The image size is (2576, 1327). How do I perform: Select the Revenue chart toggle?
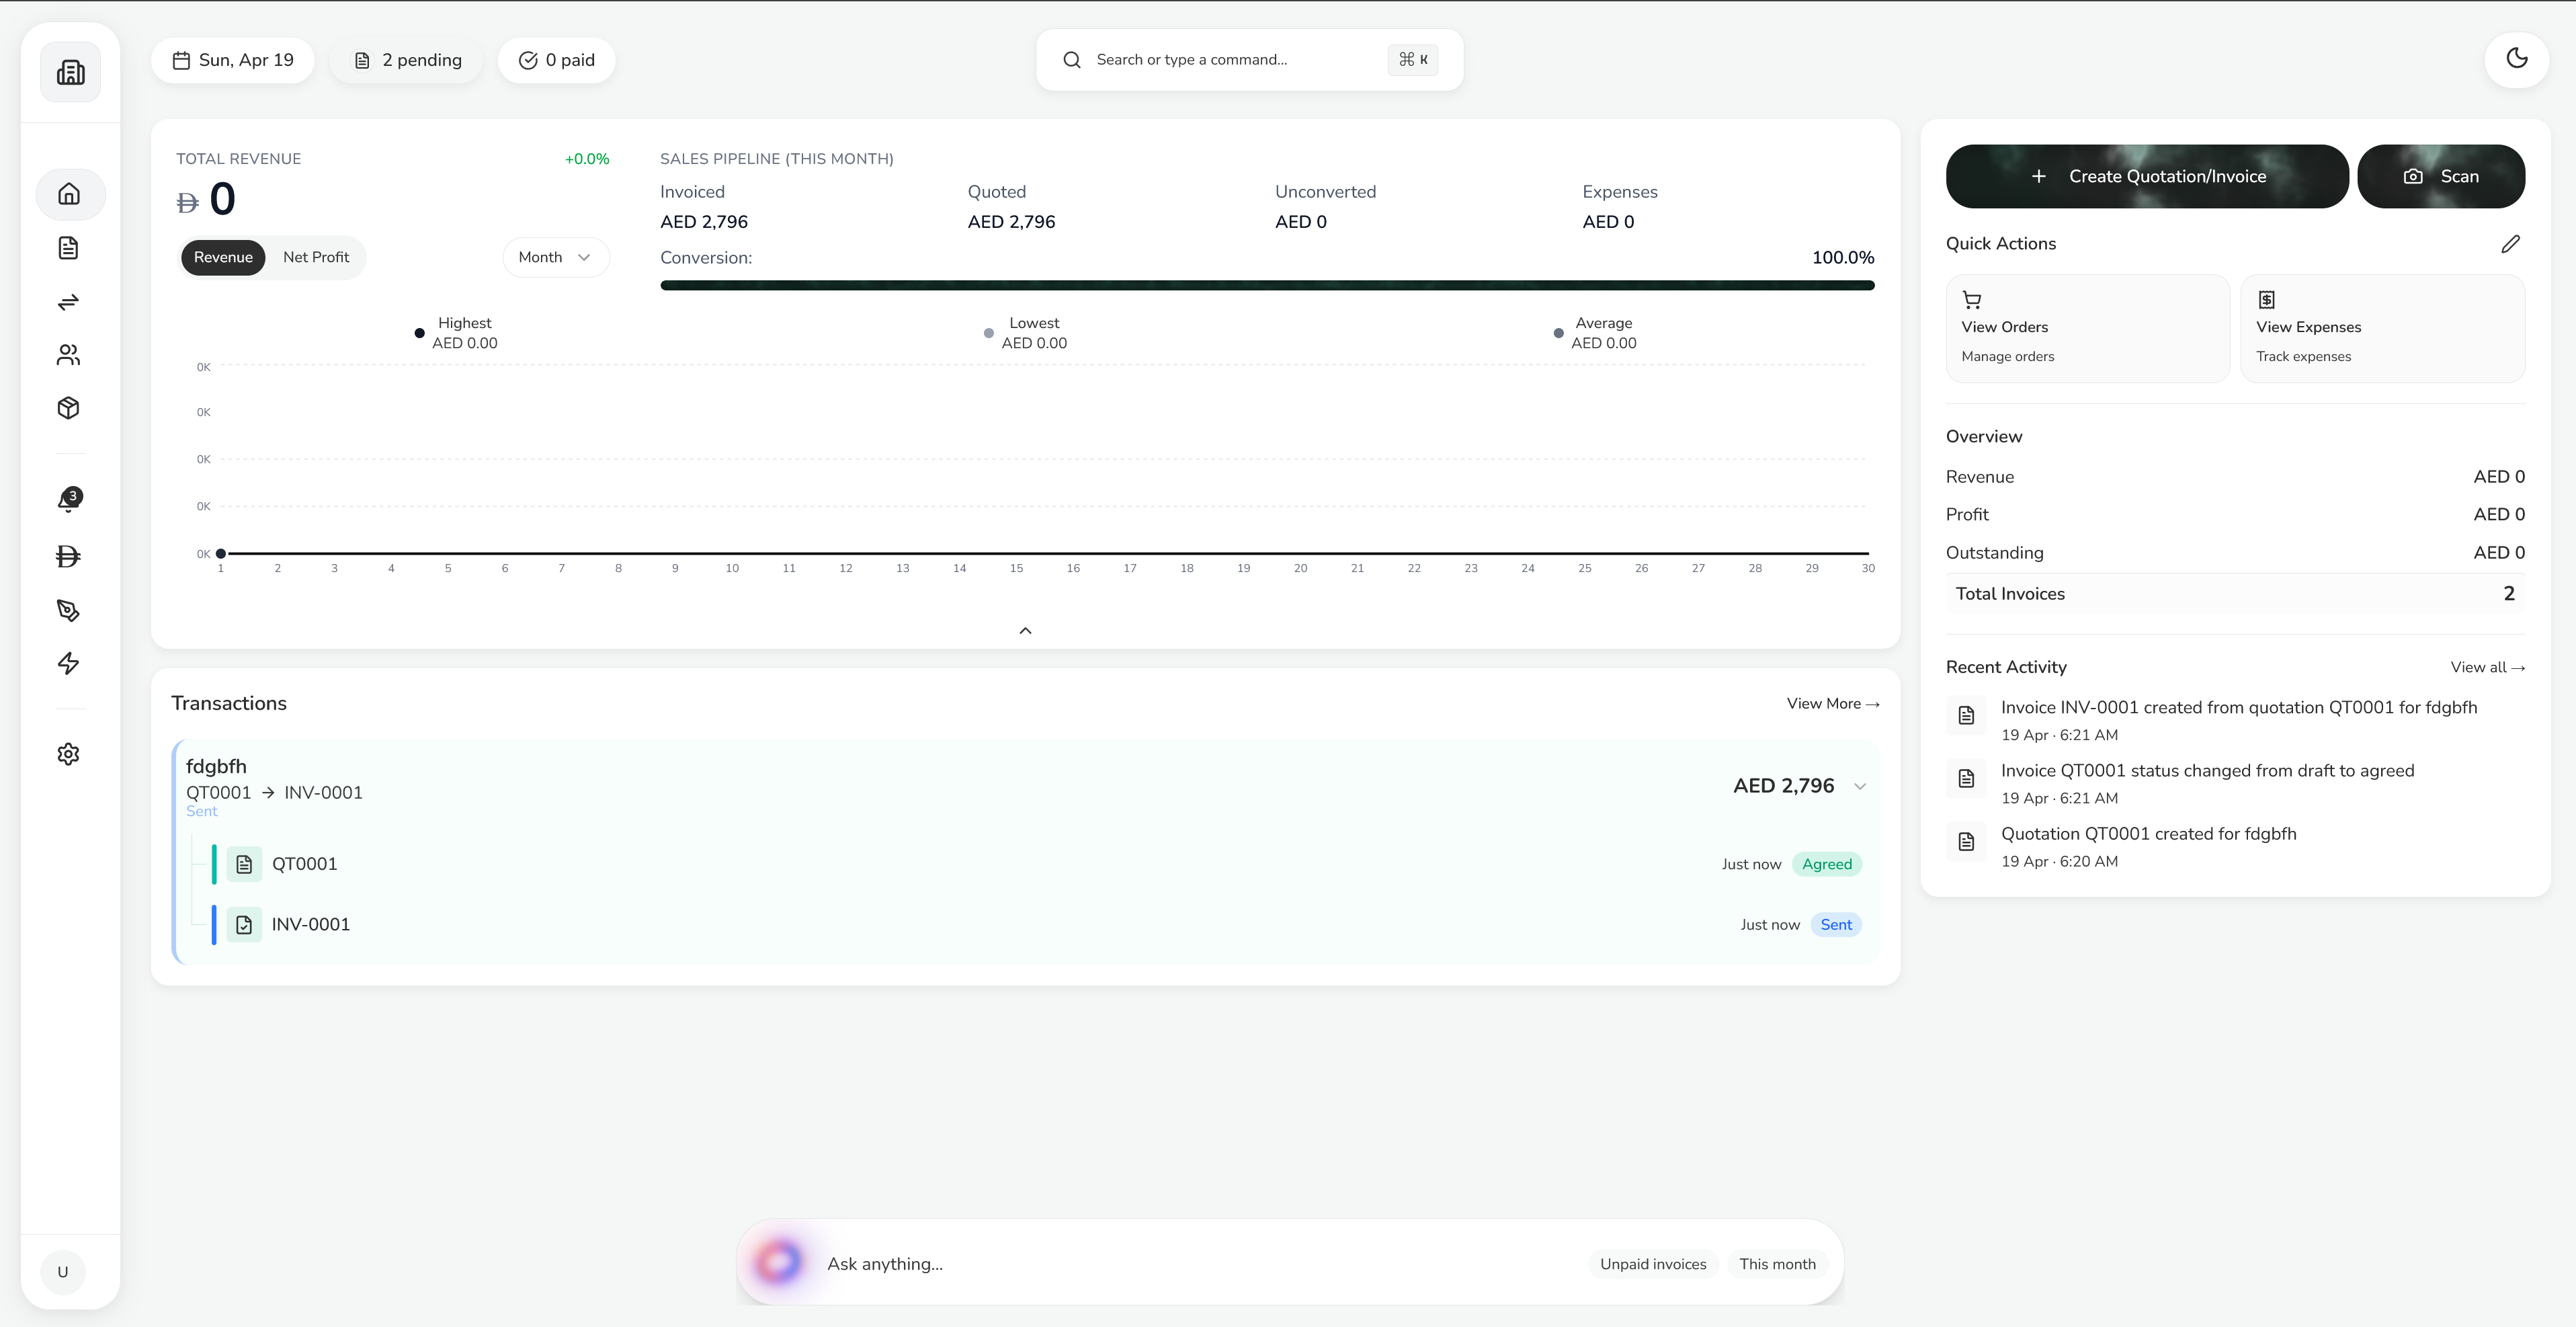(223, 257)
